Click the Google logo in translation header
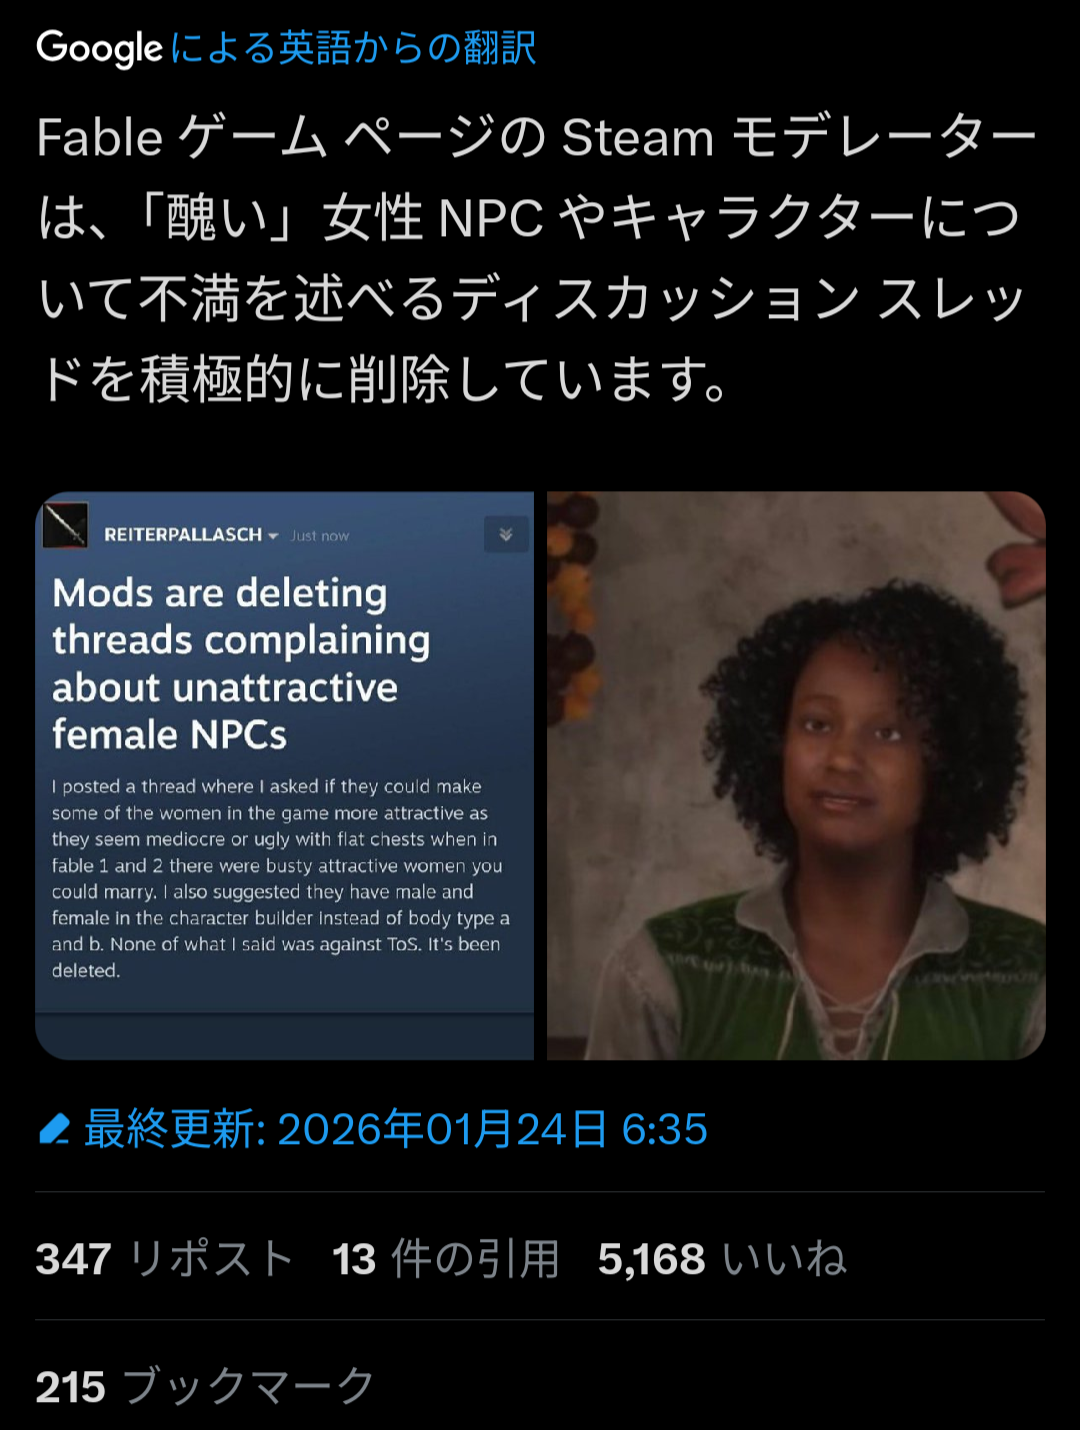 [99, 48]
